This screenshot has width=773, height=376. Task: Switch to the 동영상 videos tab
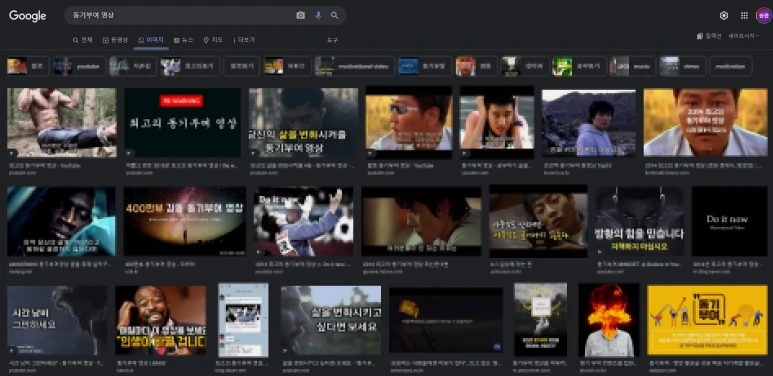pos(115,40)
